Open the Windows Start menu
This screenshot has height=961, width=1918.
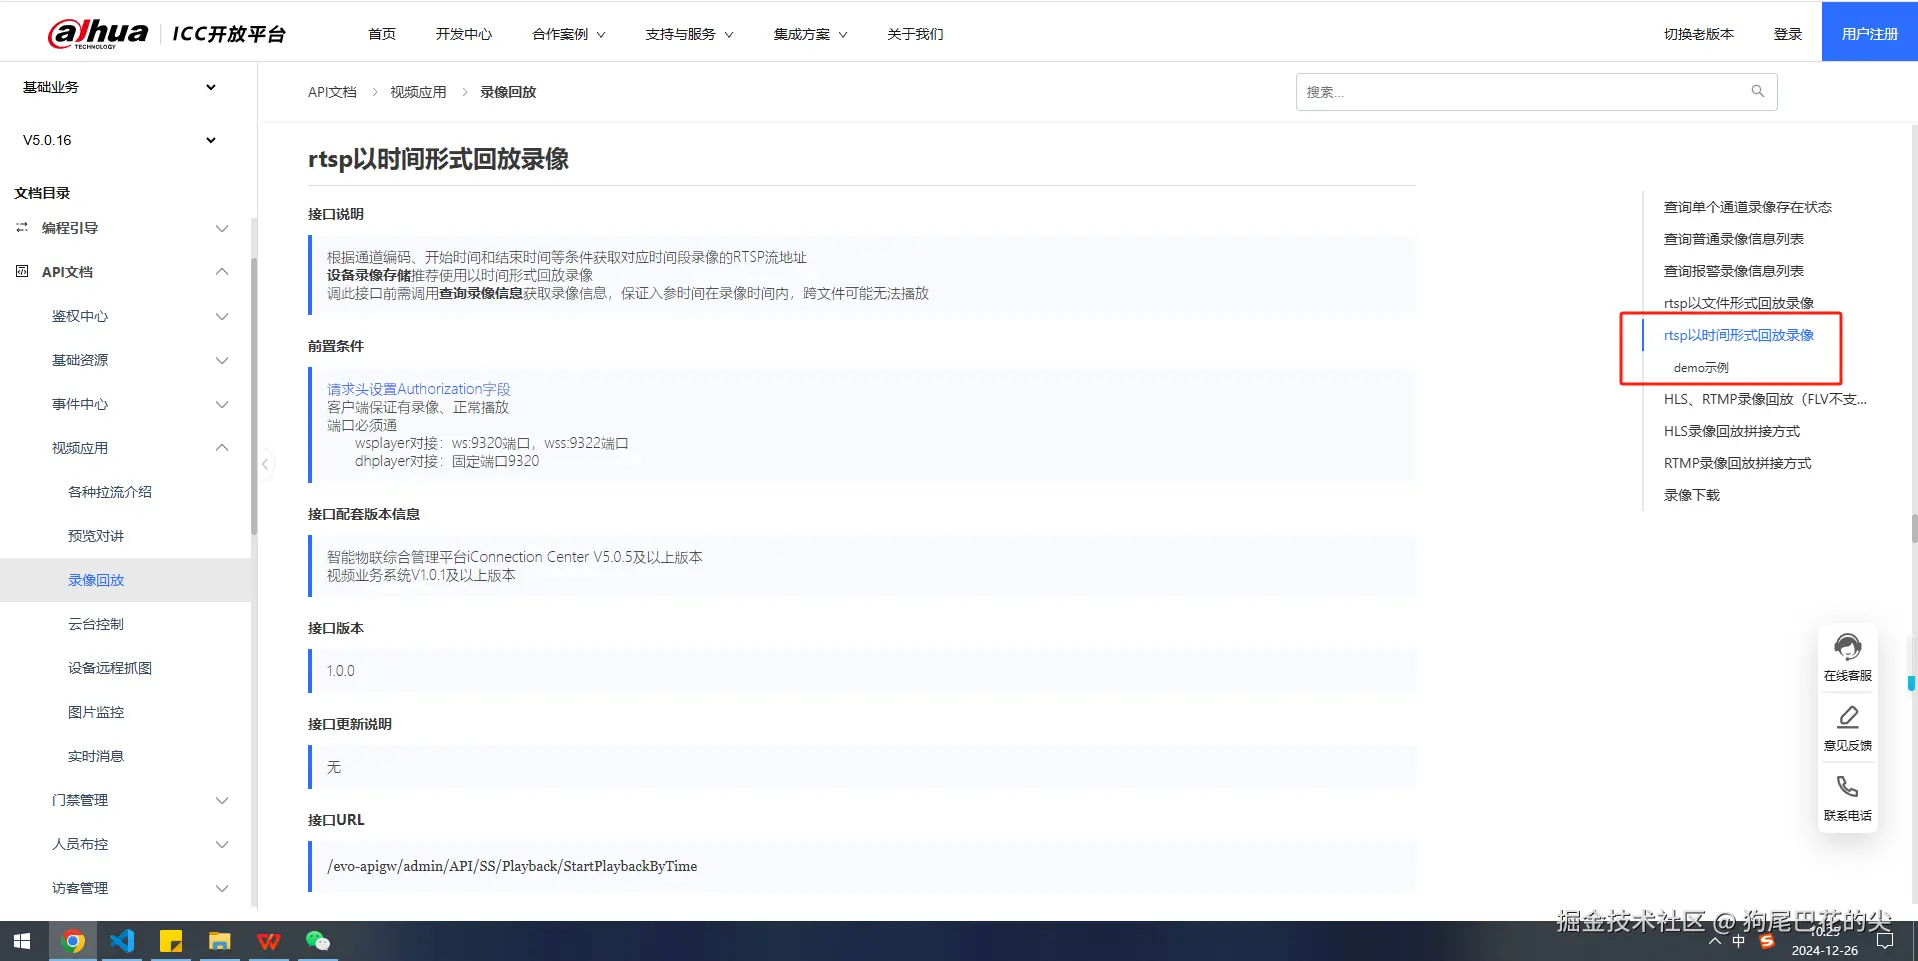(x=22, y=941)
